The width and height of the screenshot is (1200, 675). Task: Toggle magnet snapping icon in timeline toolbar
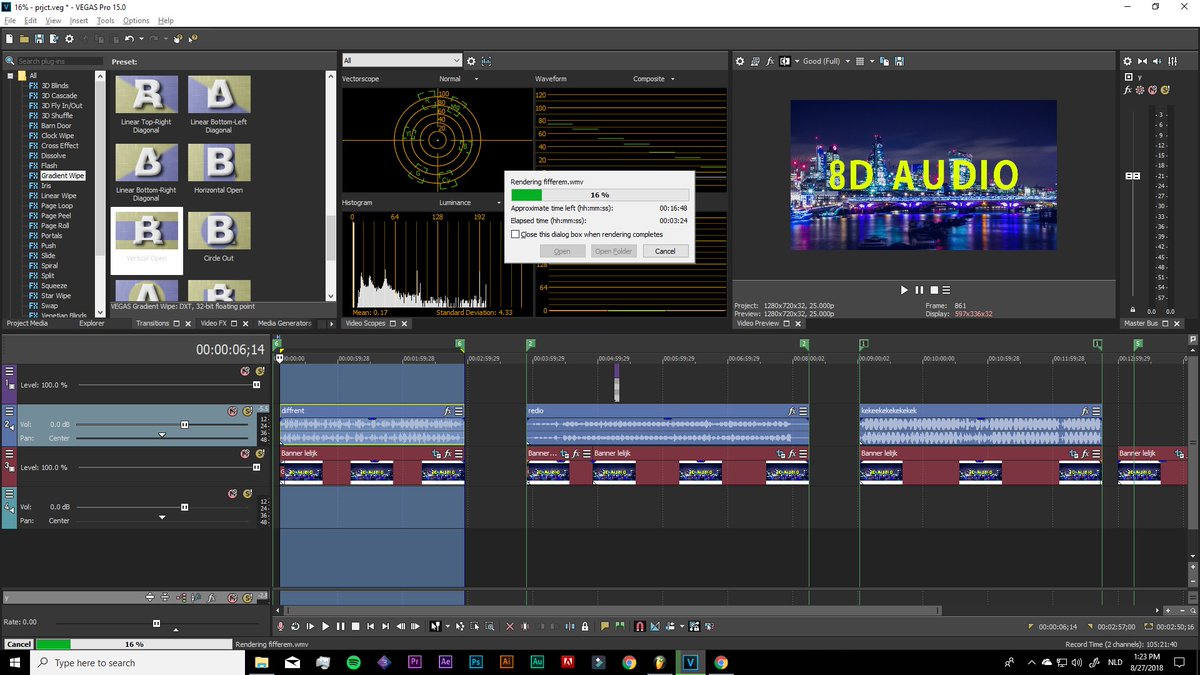coord(640,626)
